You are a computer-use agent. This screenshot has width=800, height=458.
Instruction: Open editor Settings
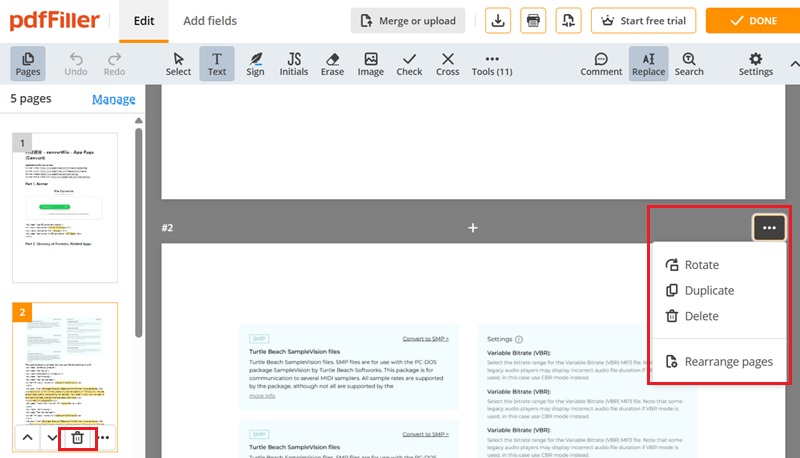[x=756, y=64]
